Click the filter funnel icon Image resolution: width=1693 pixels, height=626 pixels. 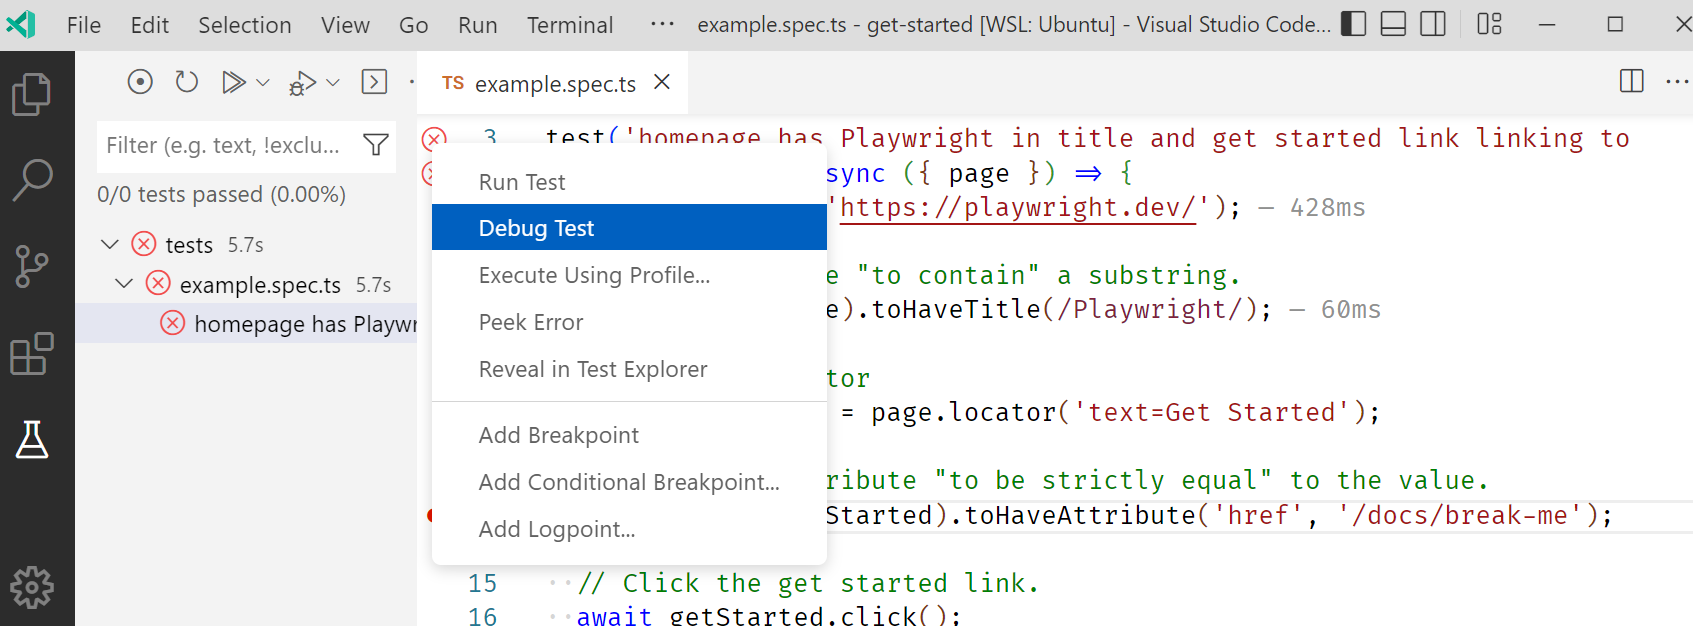pyautogui.click(x=376, y=145)
